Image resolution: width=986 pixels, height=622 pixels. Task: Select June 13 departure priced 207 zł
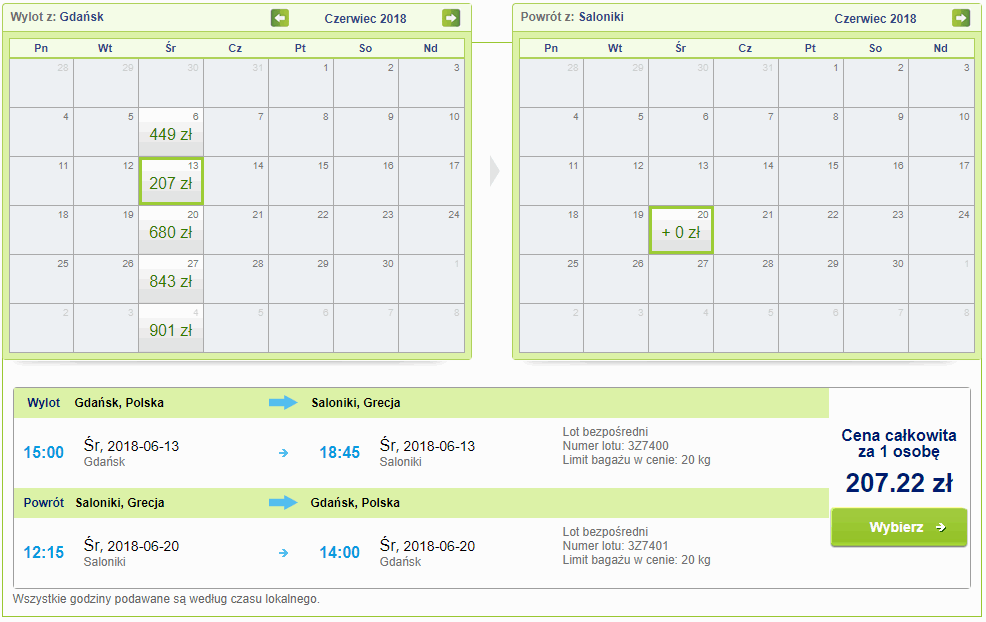click(x=171, y=181)
